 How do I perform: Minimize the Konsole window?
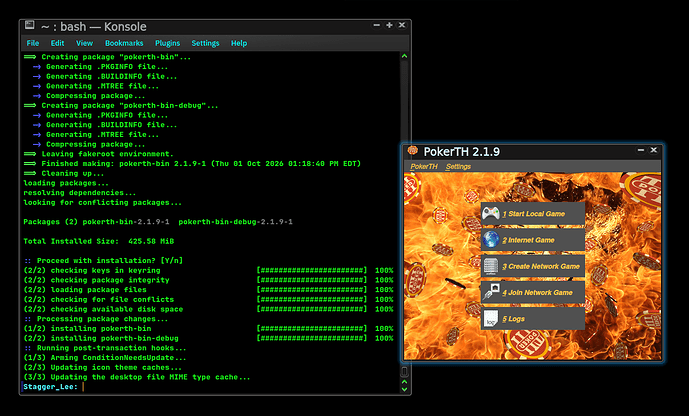tap(377, 25)
